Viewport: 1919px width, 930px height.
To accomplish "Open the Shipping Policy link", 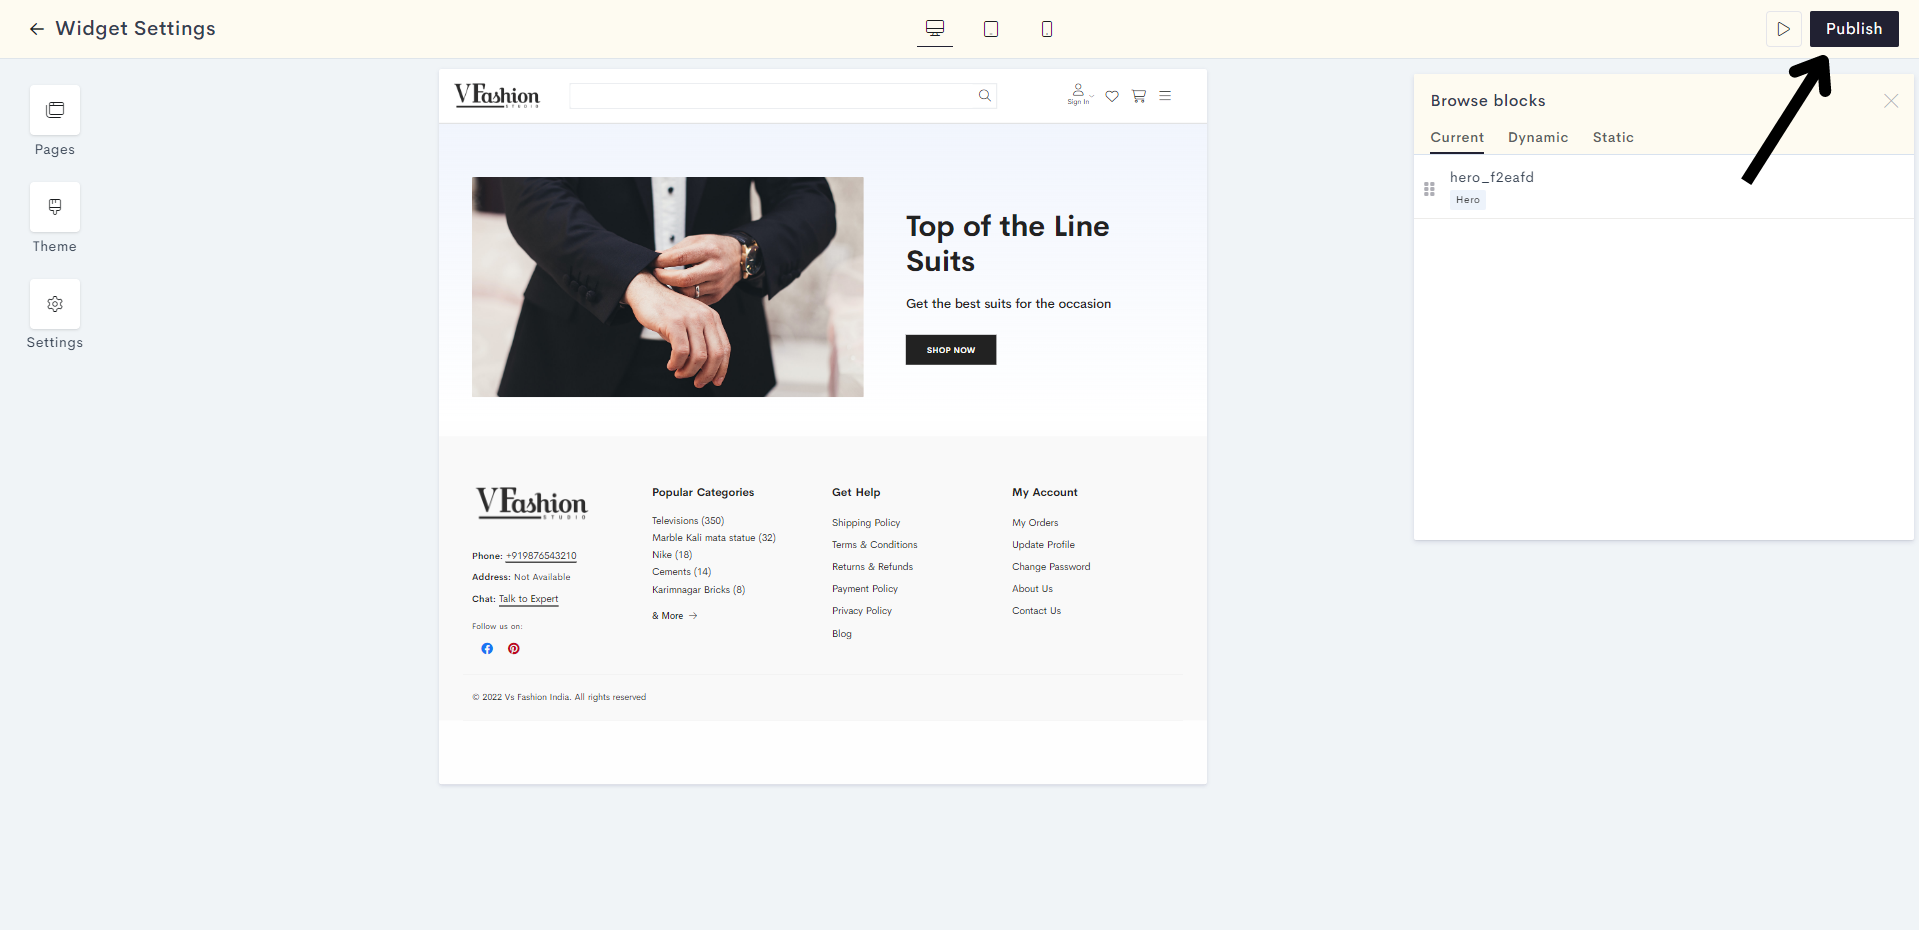I will (x=866, y=523).
